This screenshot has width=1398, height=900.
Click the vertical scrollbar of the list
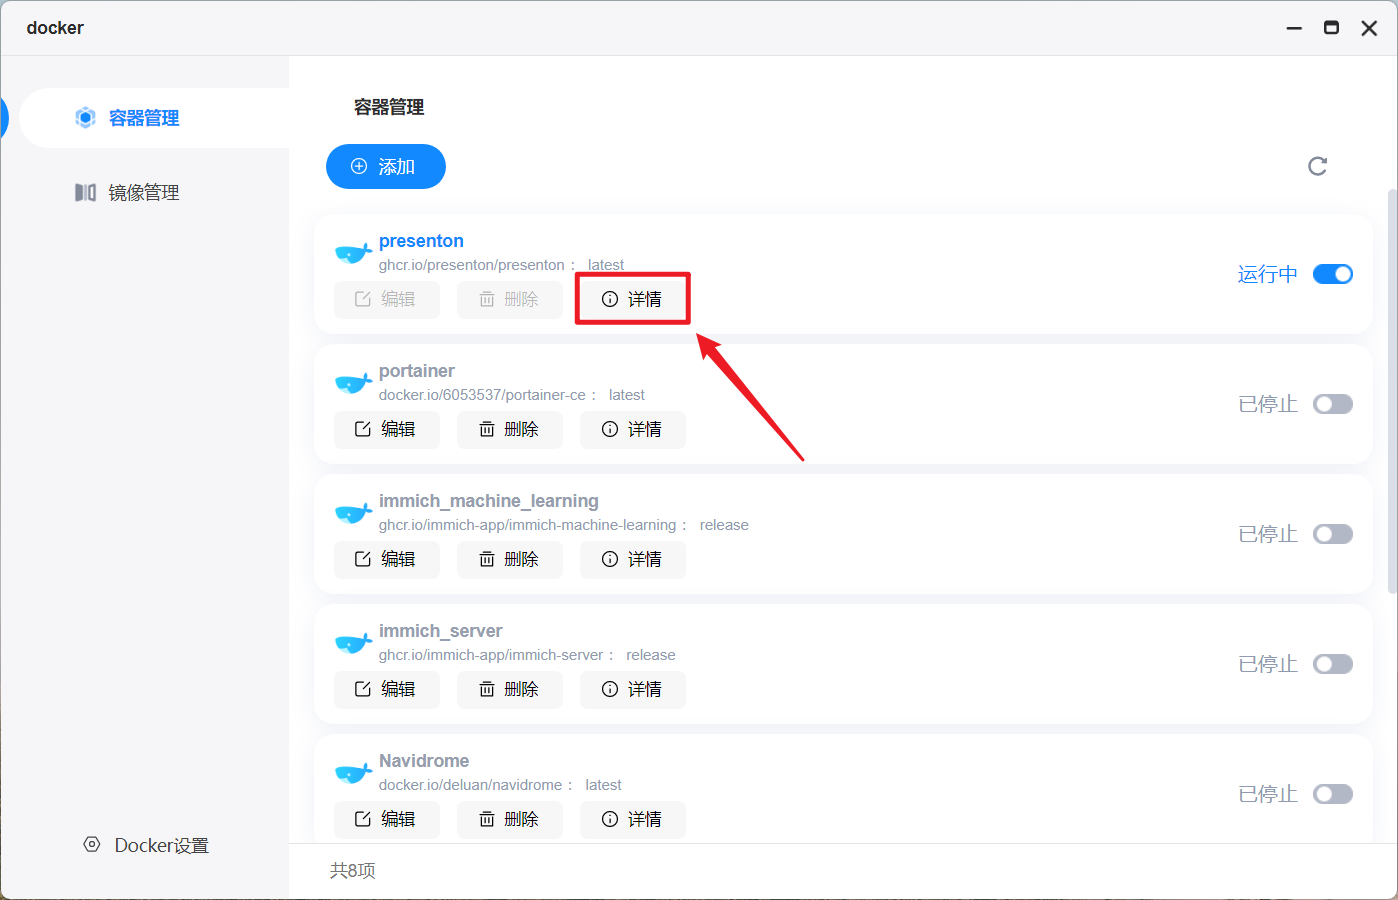click(x=1392, y=390)
